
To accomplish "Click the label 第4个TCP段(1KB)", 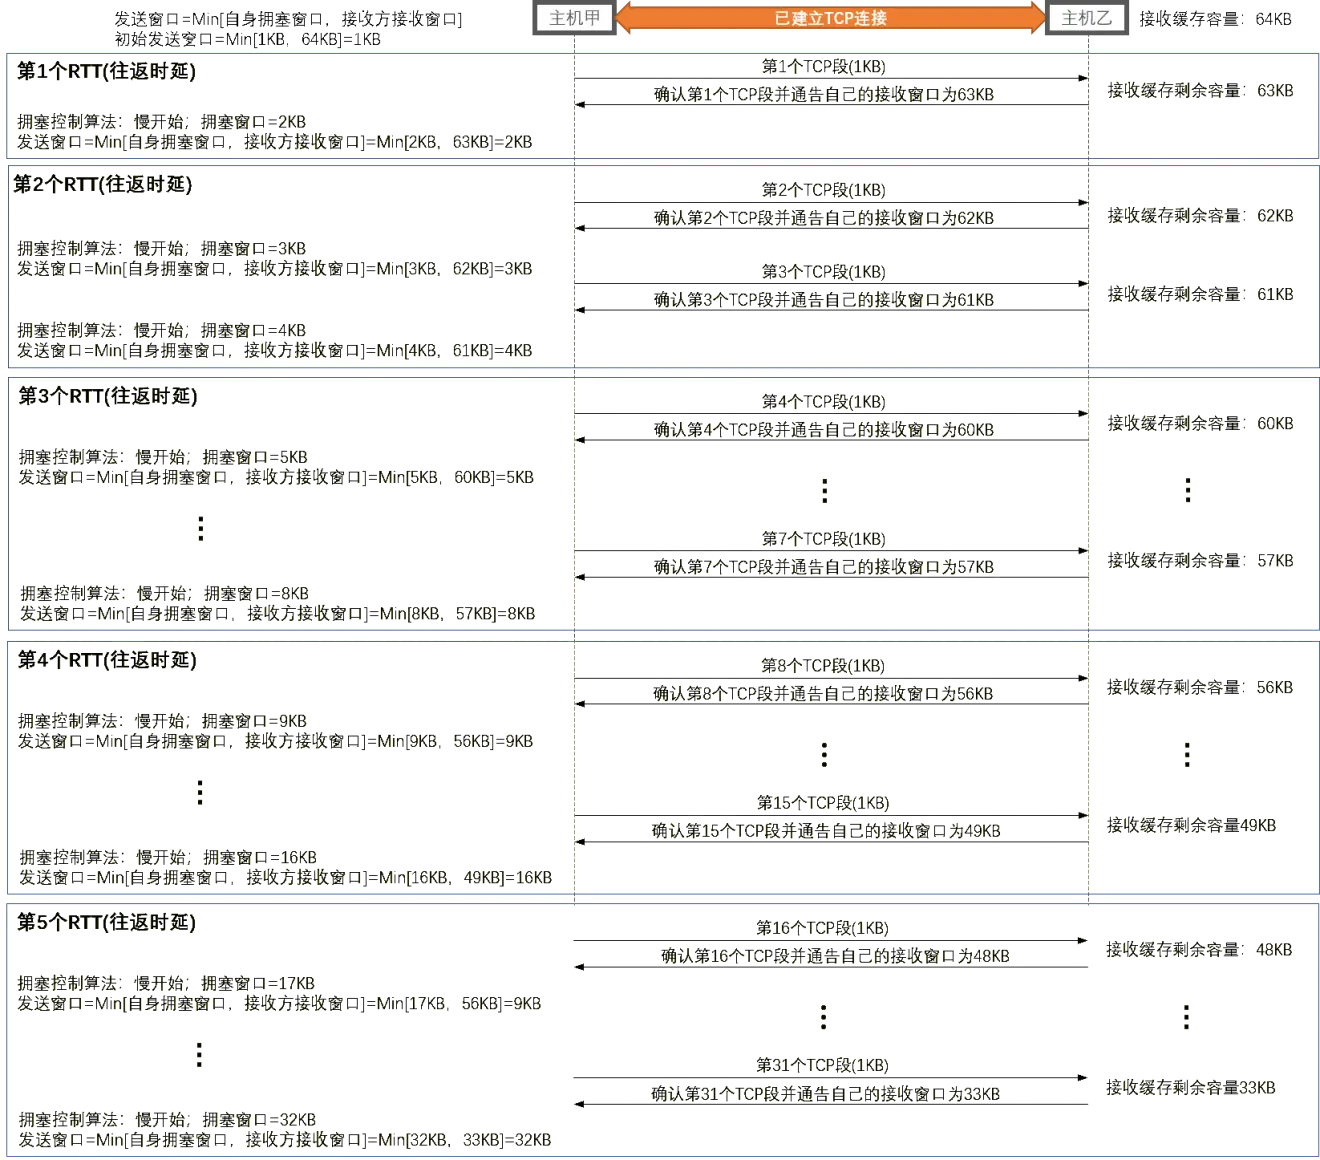I will (x=824, y=402).
